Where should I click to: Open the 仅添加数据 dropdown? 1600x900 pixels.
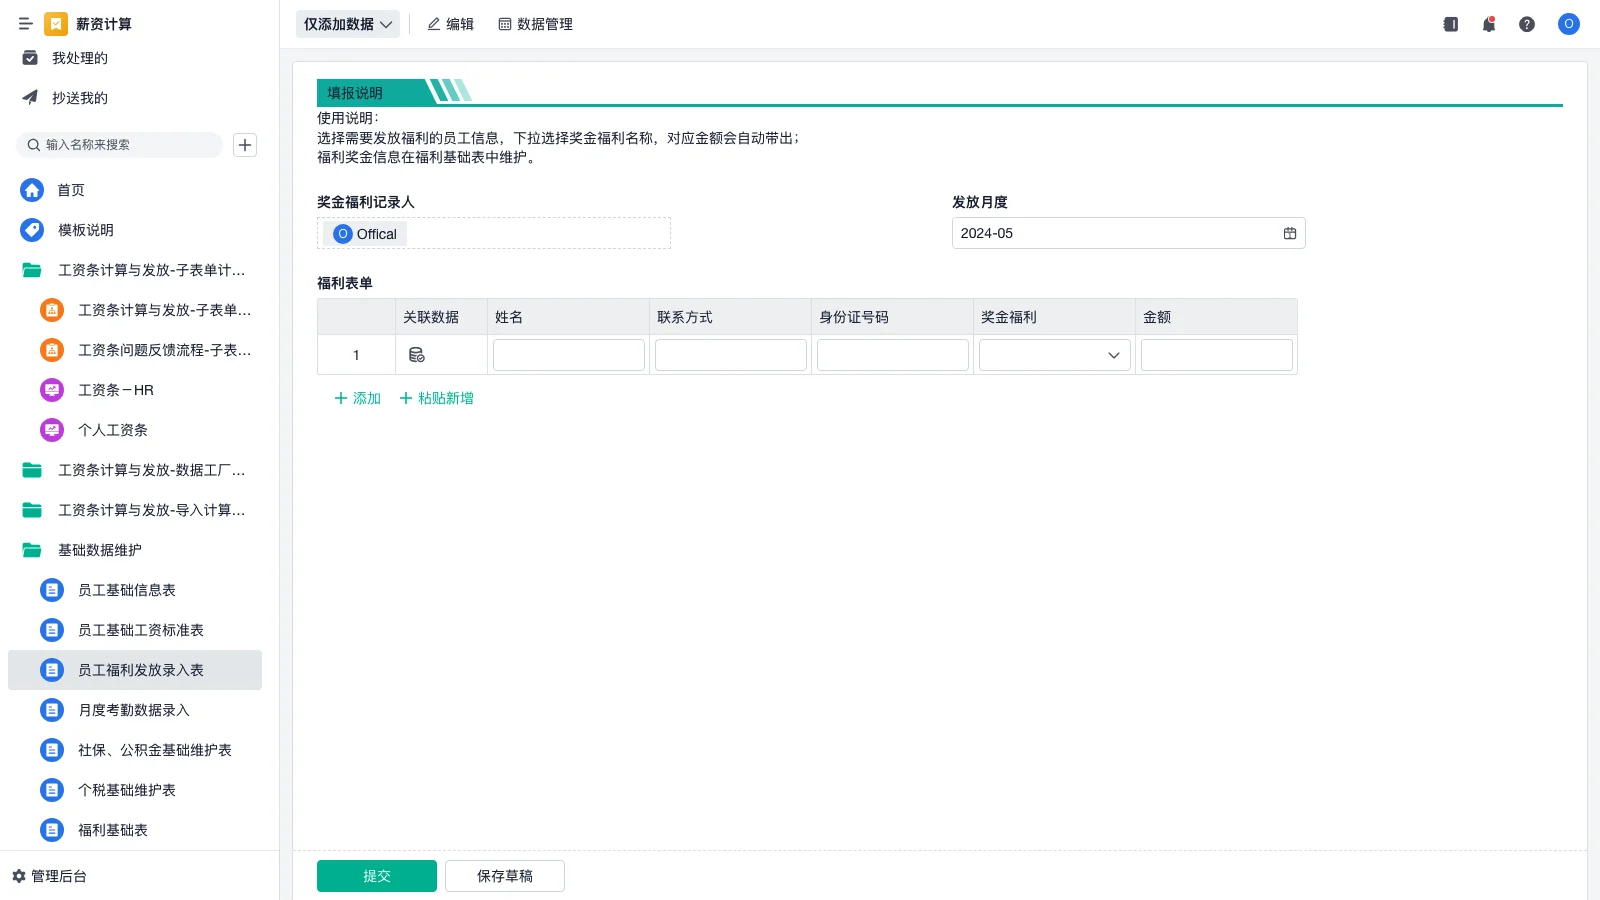348,24
